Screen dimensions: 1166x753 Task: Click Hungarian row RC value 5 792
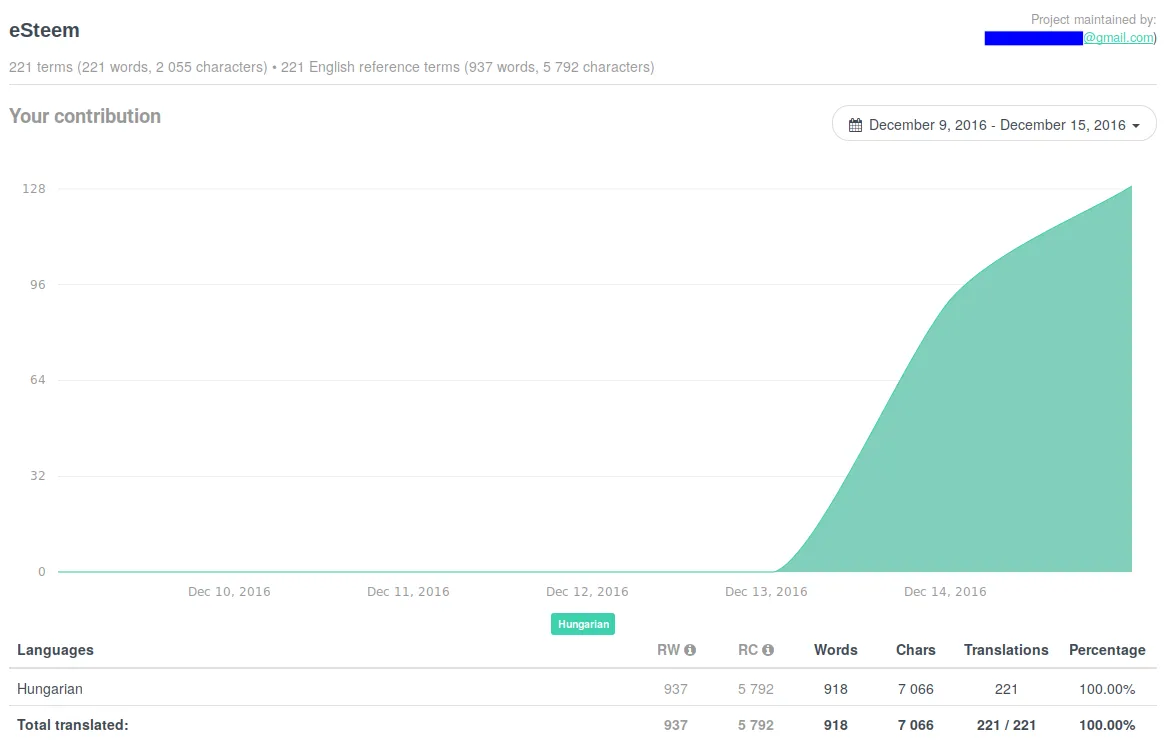[x=756, y=689]
